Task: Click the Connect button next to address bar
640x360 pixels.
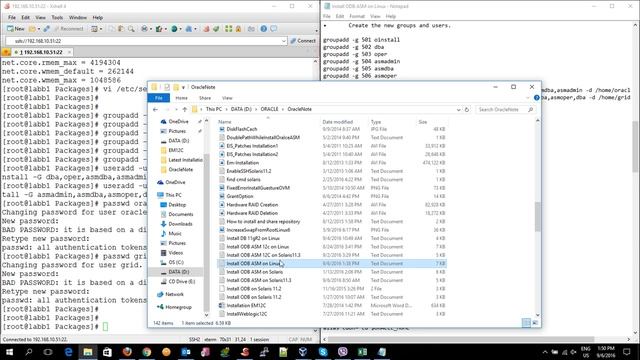Action: point(303,41)
